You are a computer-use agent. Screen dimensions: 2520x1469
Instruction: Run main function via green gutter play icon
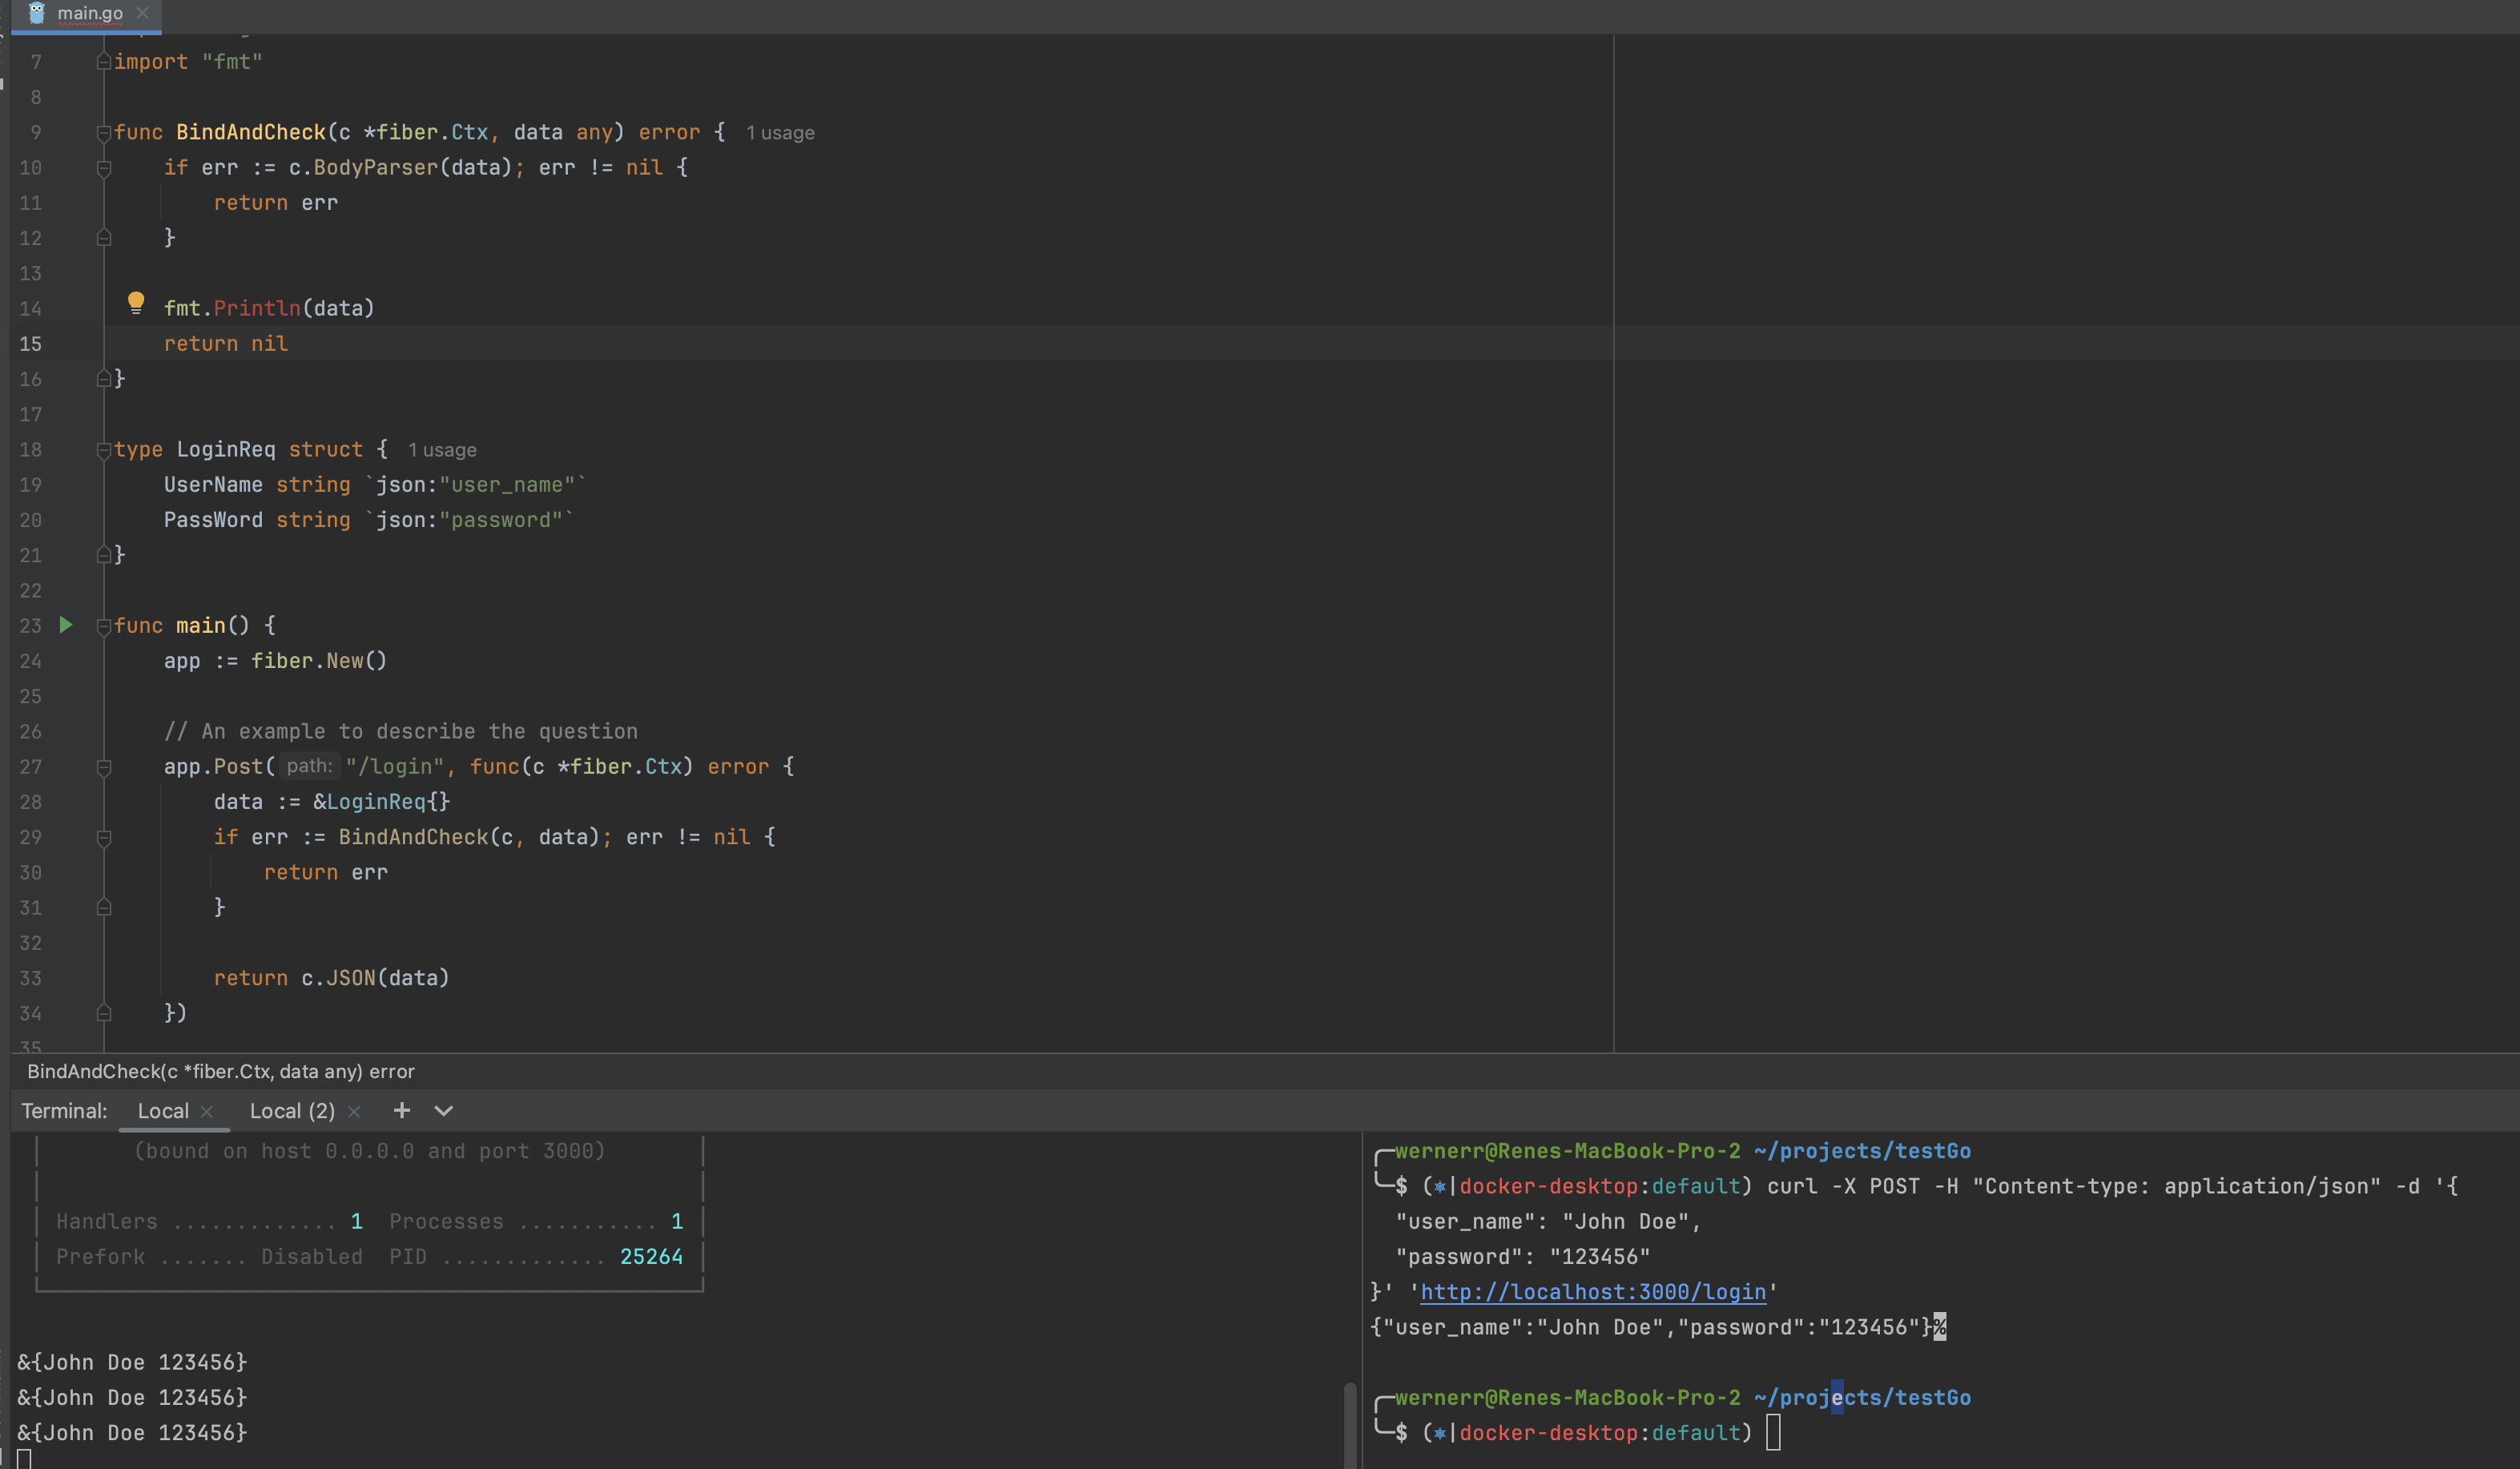[66, 625]
